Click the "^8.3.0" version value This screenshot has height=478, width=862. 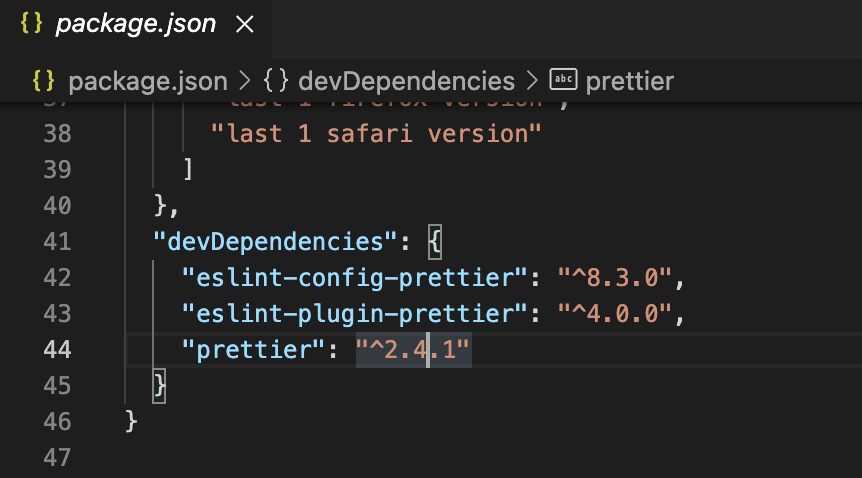615,278
